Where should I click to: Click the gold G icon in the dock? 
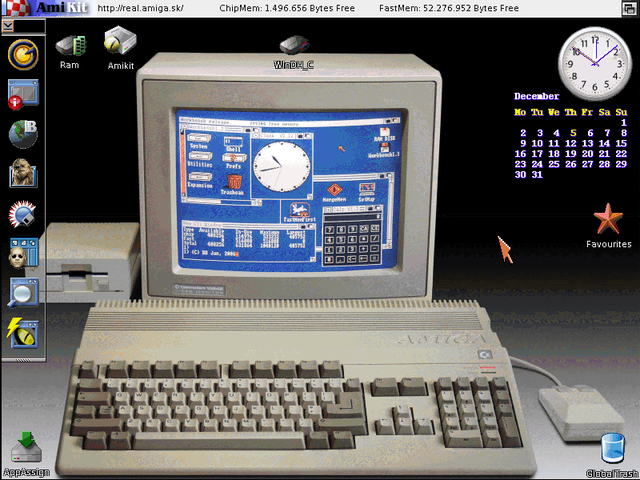coord(23,54)
